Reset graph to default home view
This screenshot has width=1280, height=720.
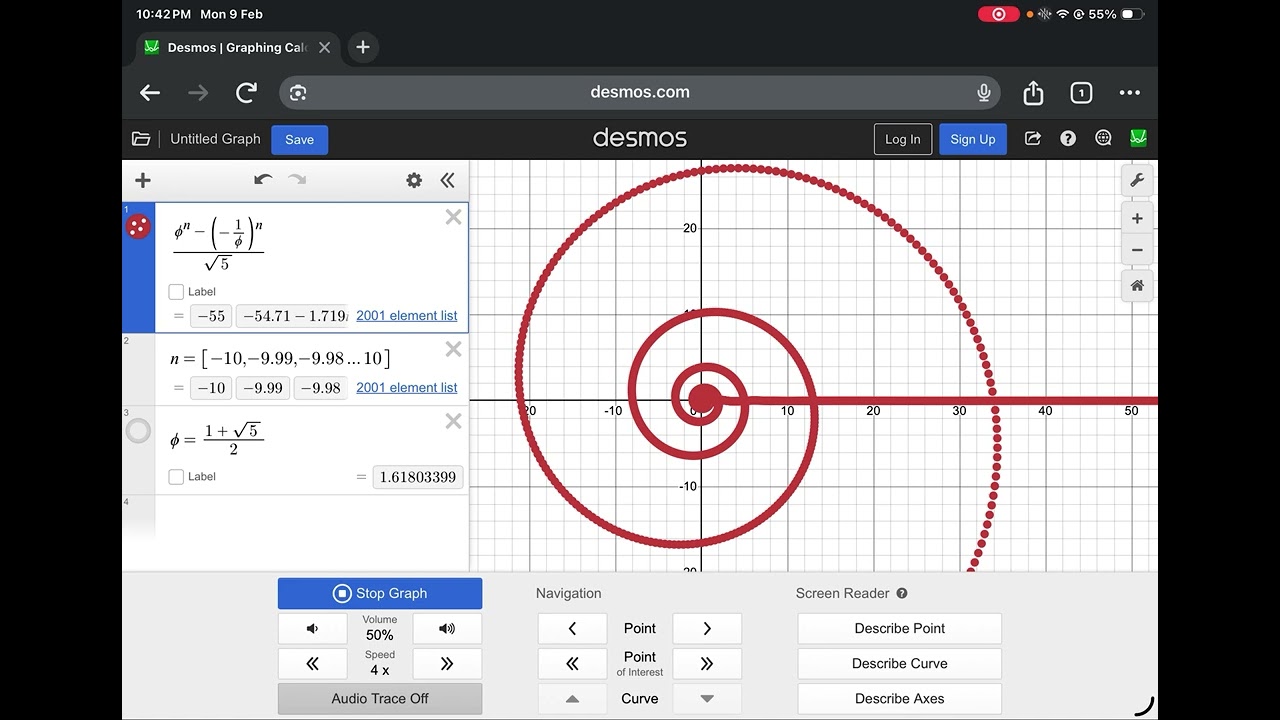point(1137,286)
